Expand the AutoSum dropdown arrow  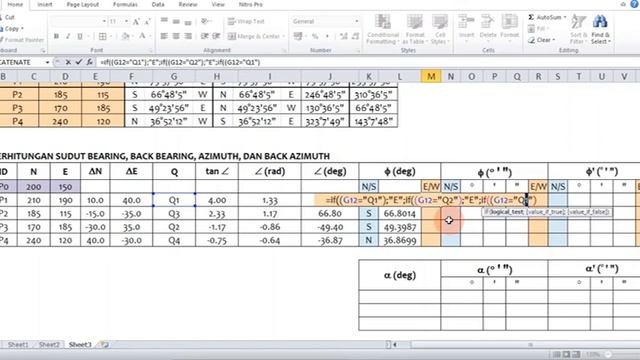click(565, 17)
